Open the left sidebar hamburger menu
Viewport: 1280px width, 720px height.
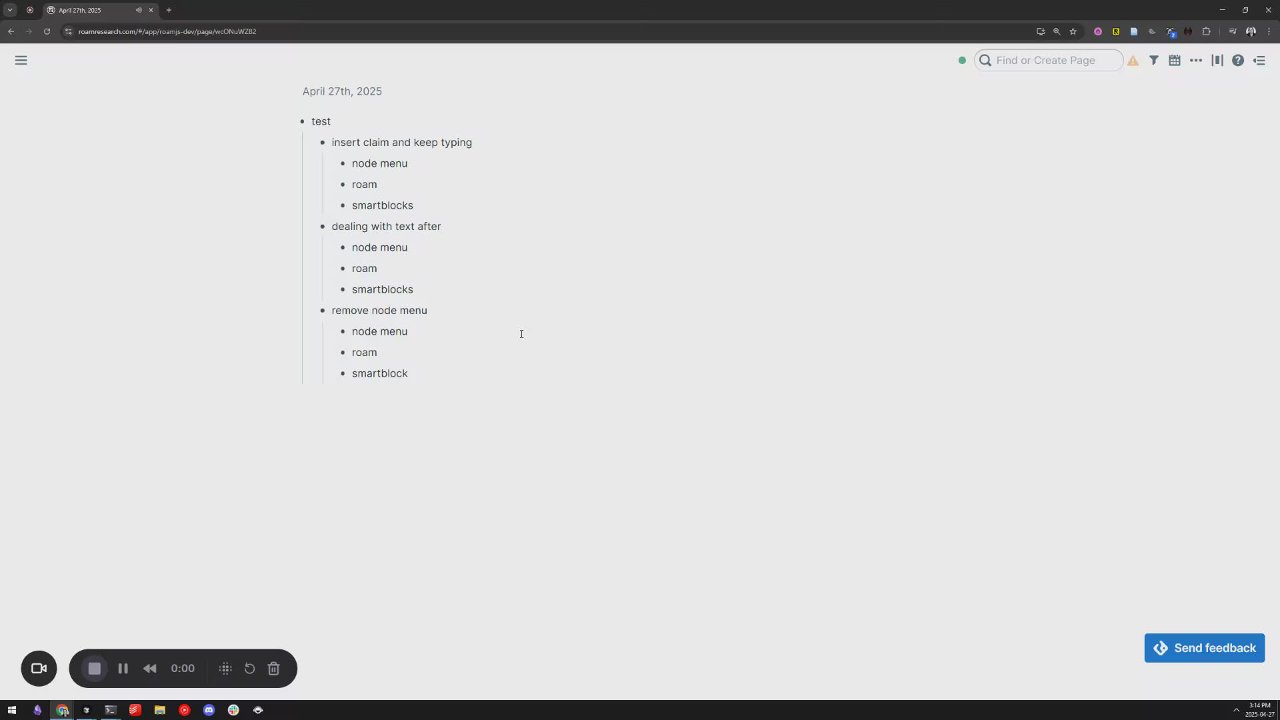point(21,60)
